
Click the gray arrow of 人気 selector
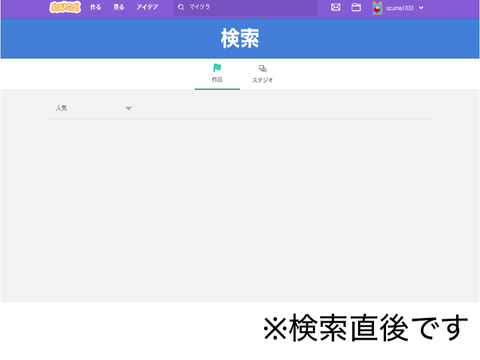129,108
